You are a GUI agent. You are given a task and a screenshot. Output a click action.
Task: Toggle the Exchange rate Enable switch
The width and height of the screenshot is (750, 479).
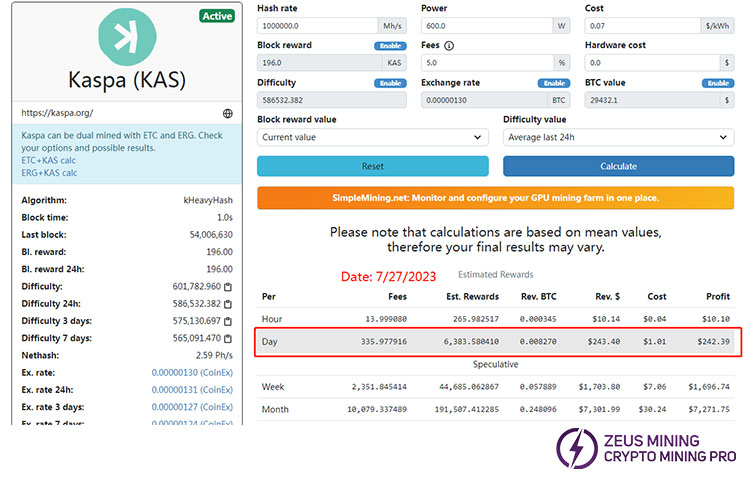pyautogui.click(x=553, y=83)
